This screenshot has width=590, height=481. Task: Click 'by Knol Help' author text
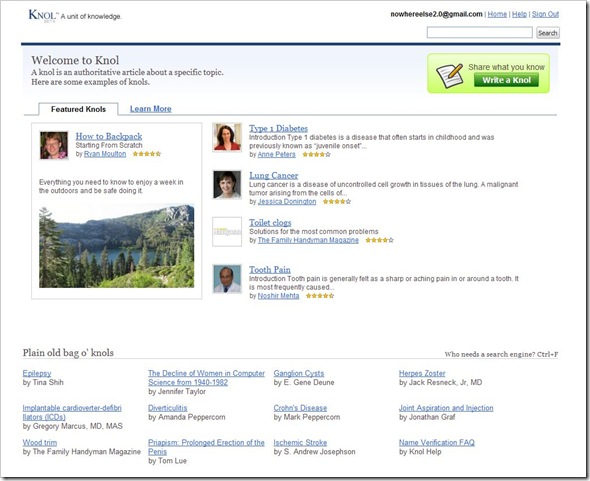[420, 452]
